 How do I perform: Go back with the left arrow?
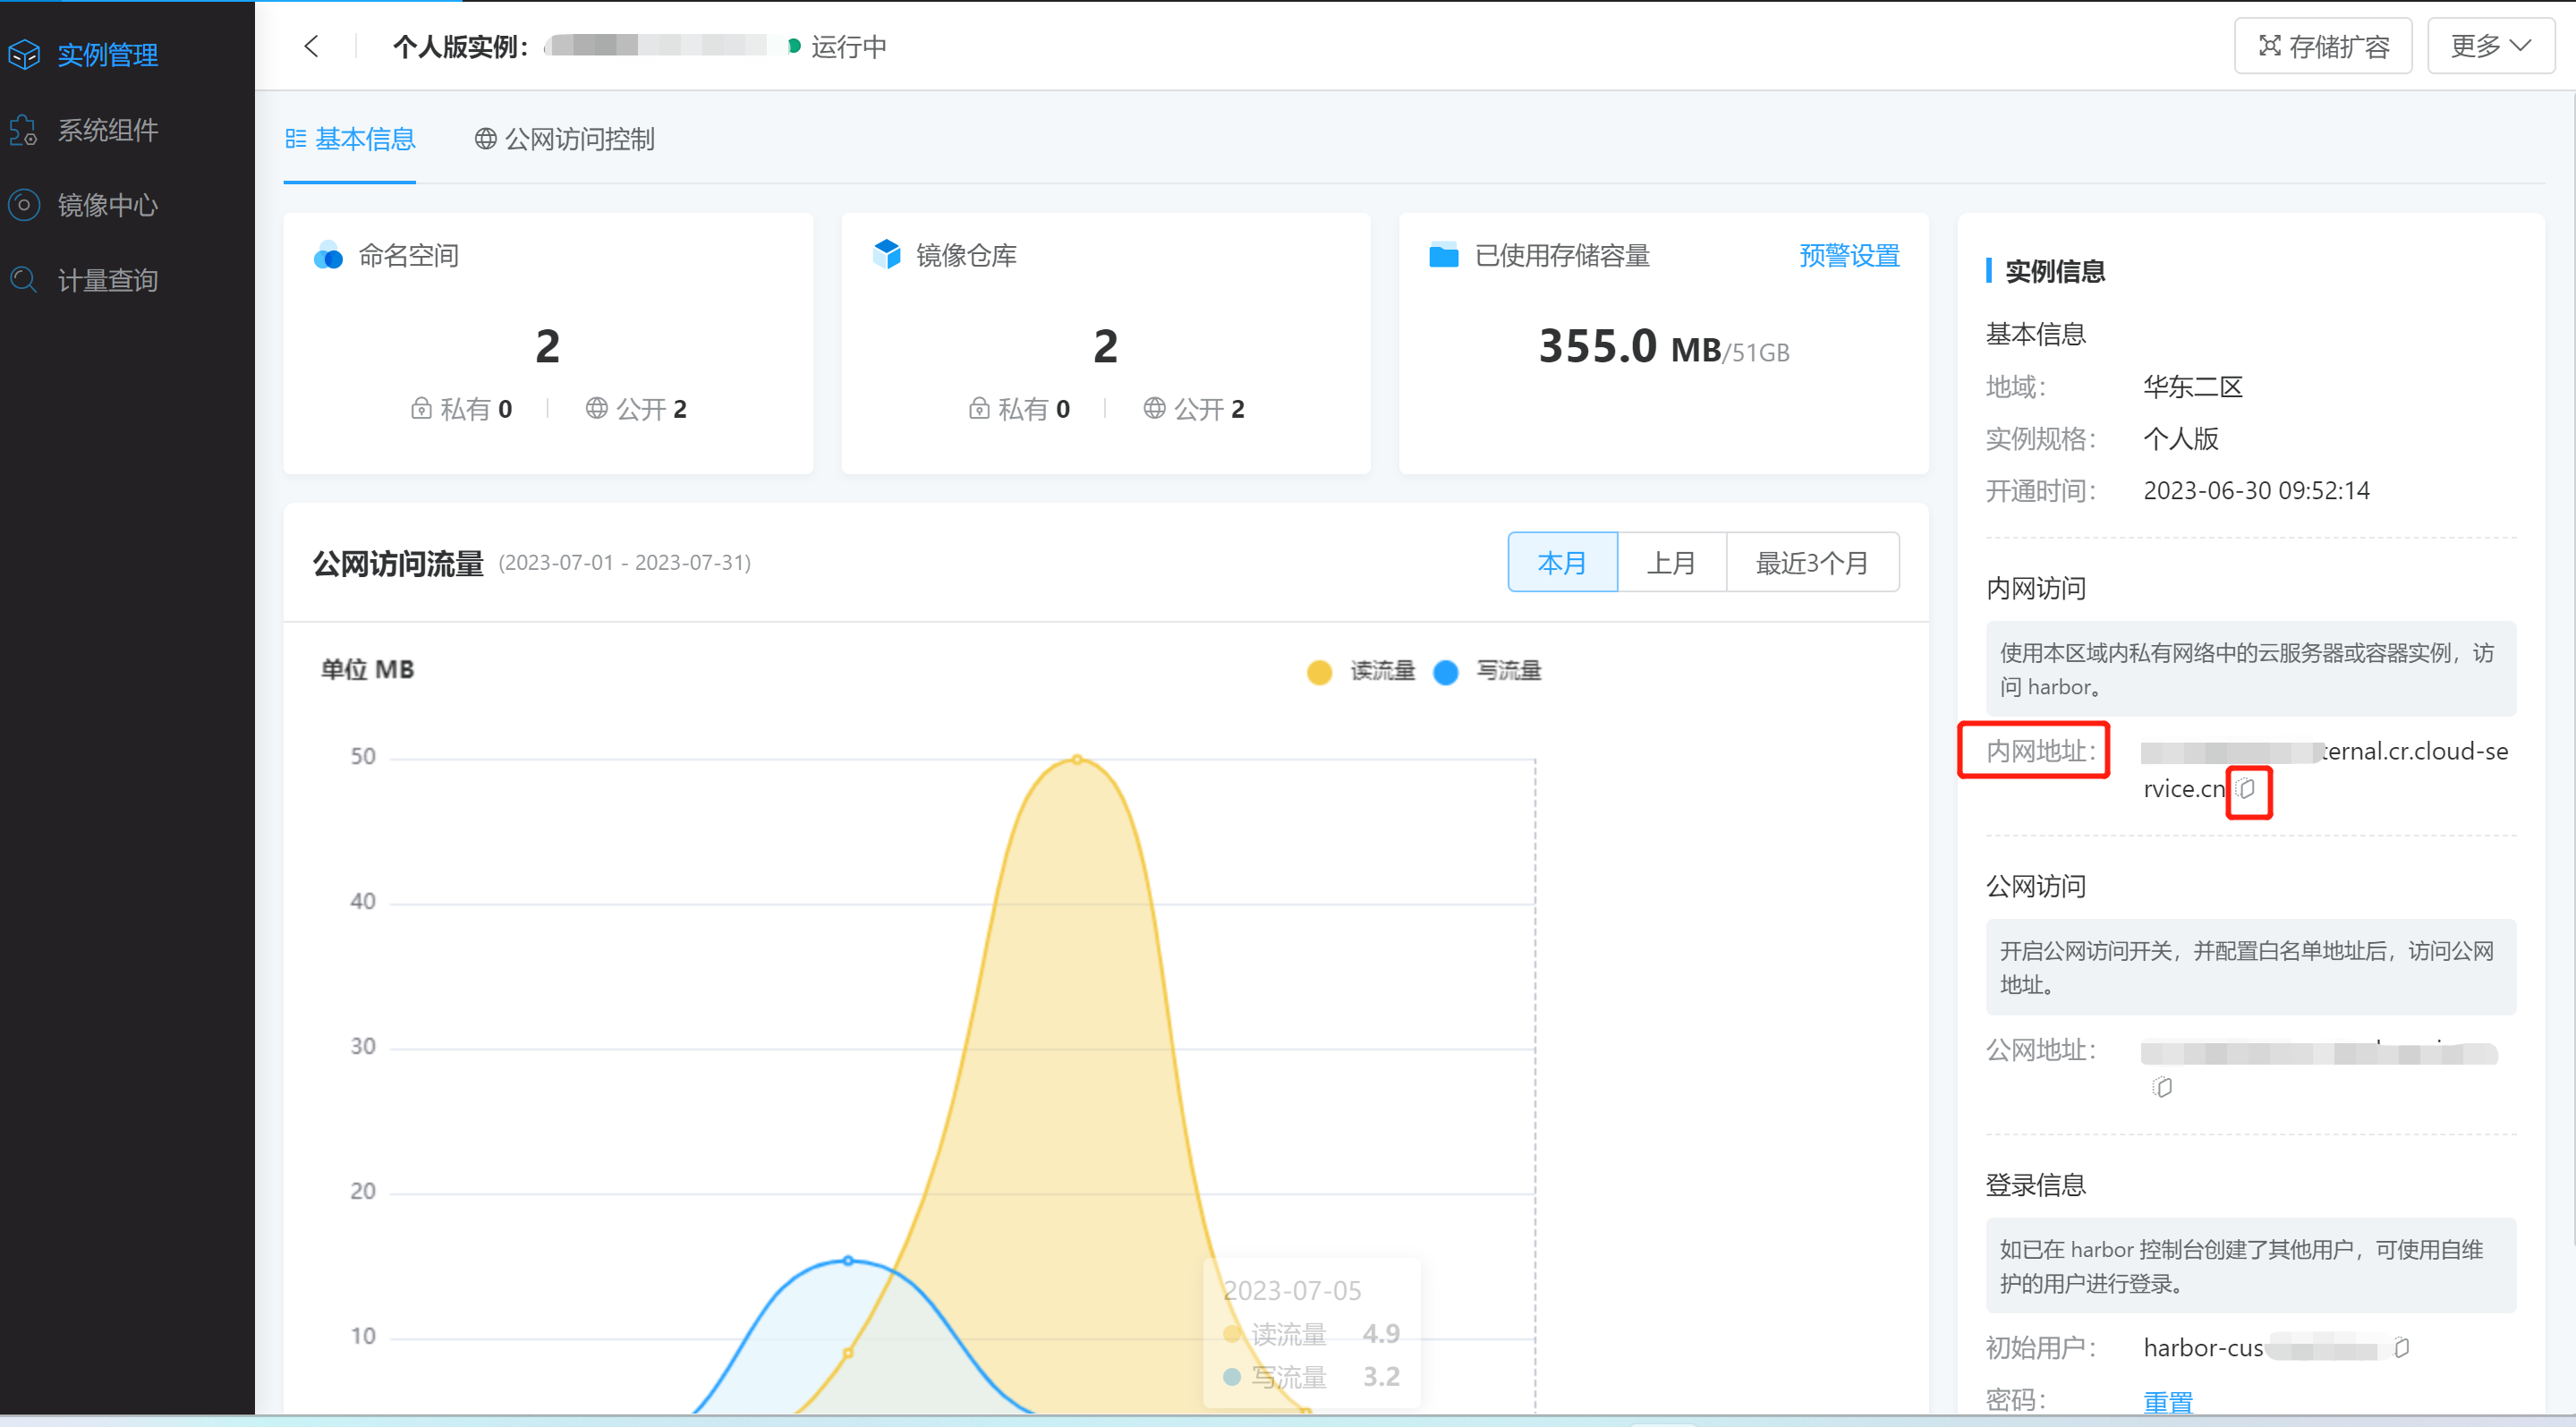pos(311,46)
